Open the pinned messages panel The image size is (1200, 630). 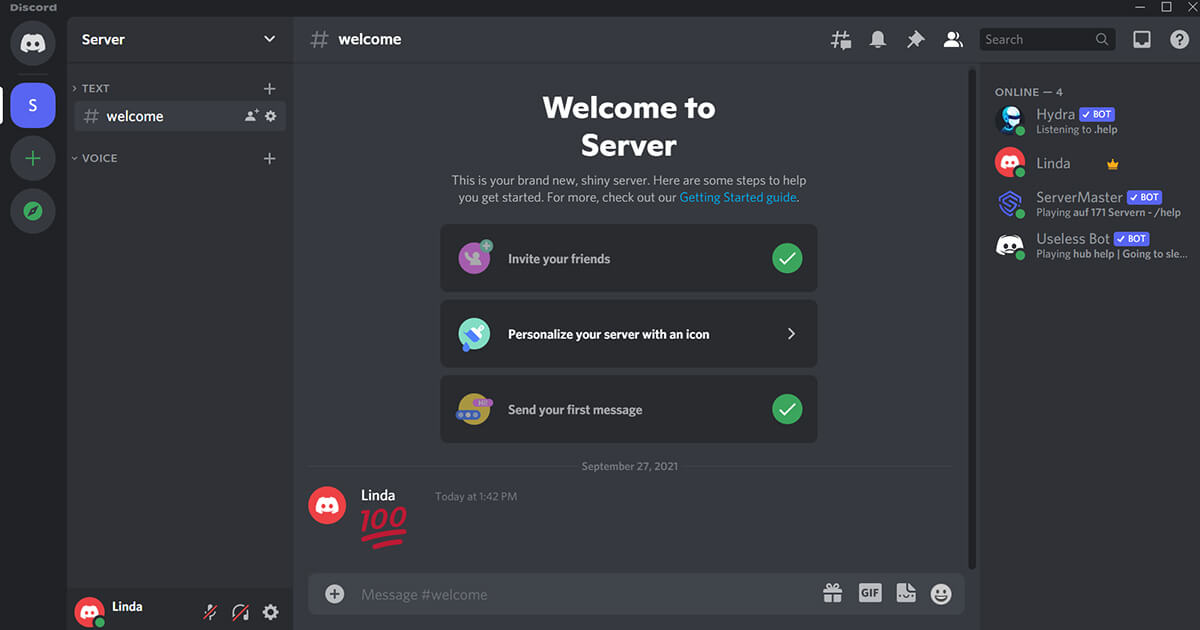pos(915,39)
